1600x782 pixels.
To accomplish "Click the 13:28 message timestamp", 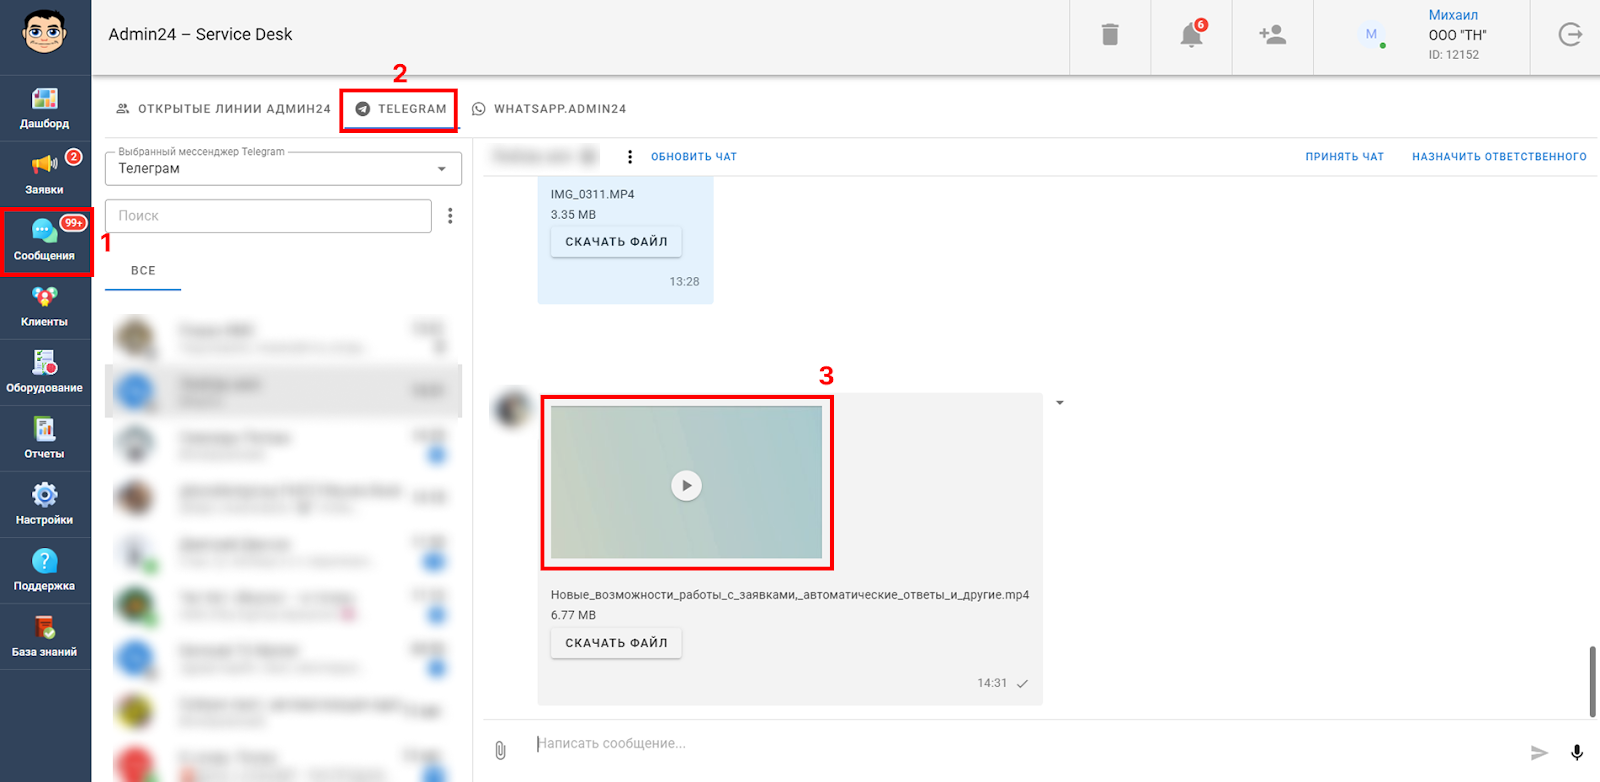I will 684,282.
